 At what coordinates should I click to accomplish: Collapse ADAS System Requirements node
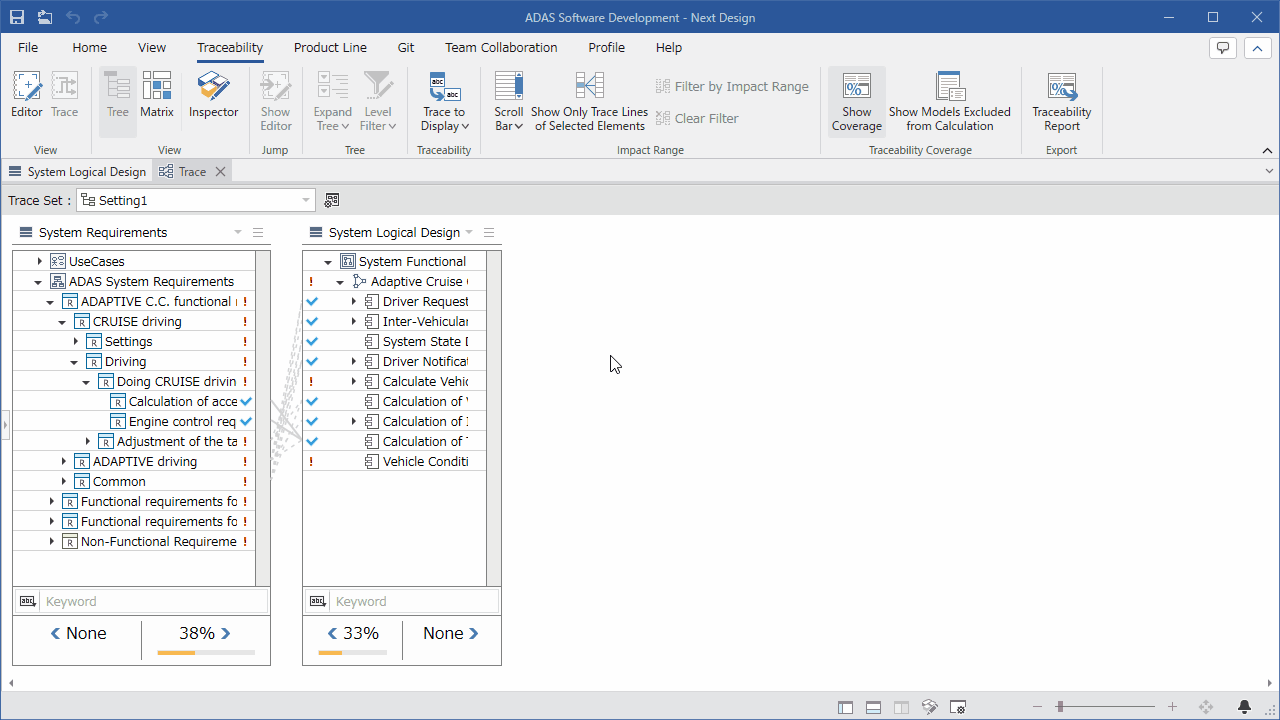39,282
